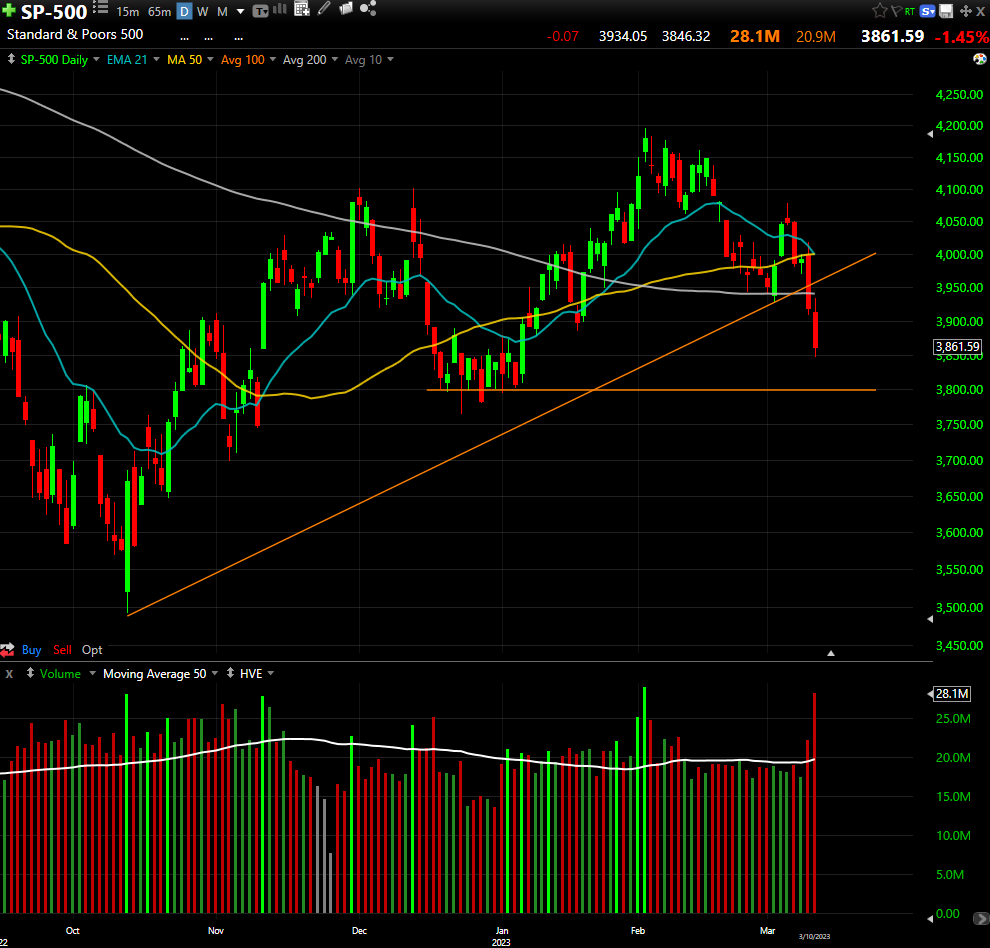Click the Feb label on time axis
The height and width of the screenshot is (948, 990).
(x=638, y=930)
